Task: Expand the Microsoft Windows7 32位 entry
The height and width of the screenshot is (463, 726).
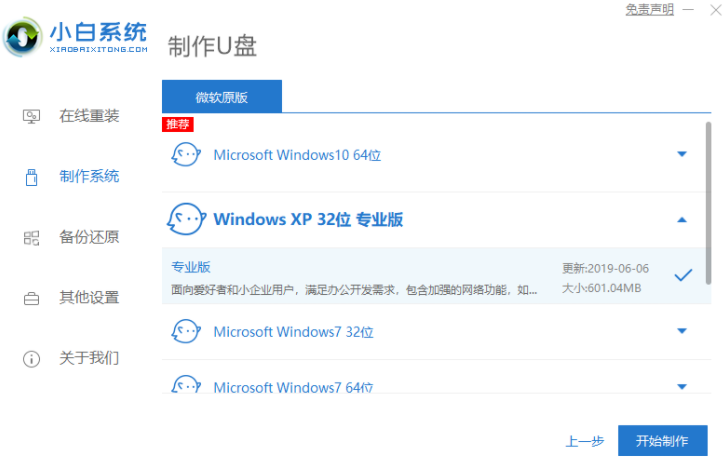Action: click(x=682, y=331)
